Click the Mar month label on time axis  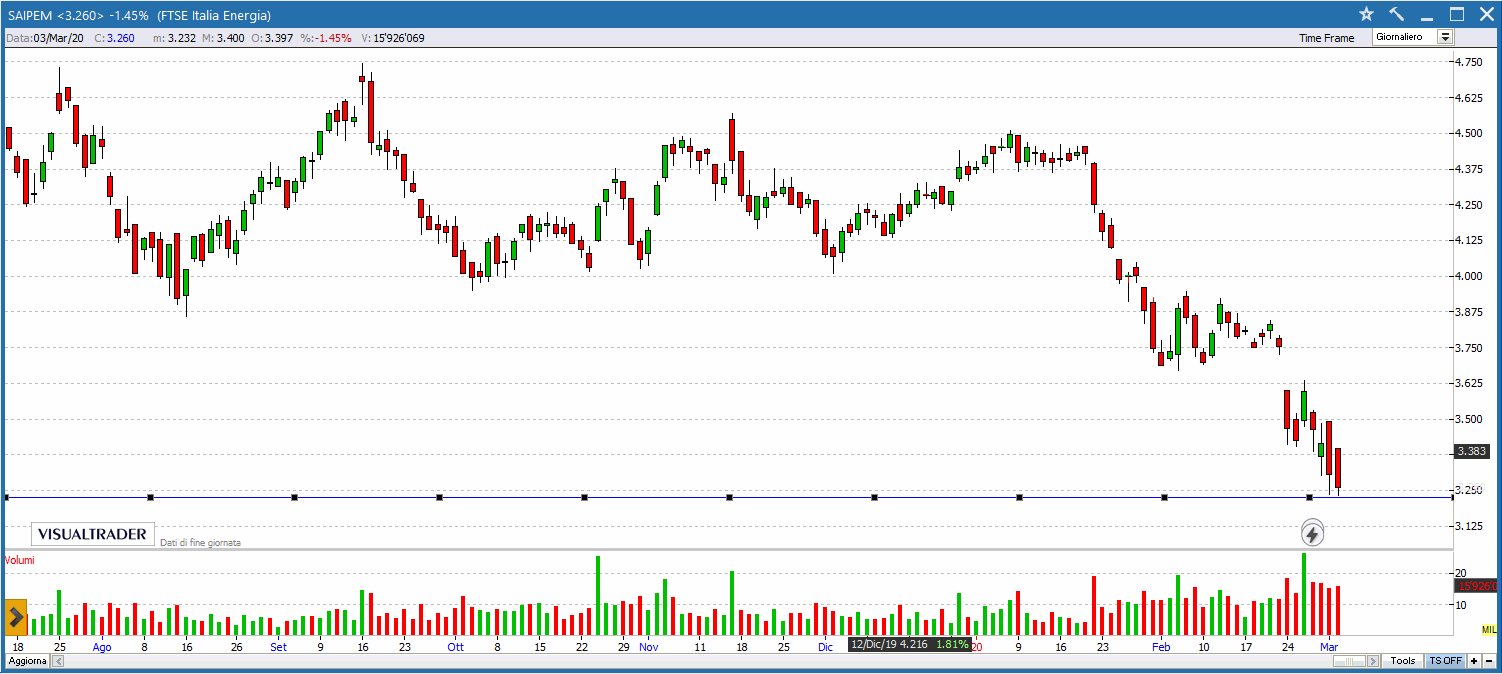click(x=1330, y=647)
